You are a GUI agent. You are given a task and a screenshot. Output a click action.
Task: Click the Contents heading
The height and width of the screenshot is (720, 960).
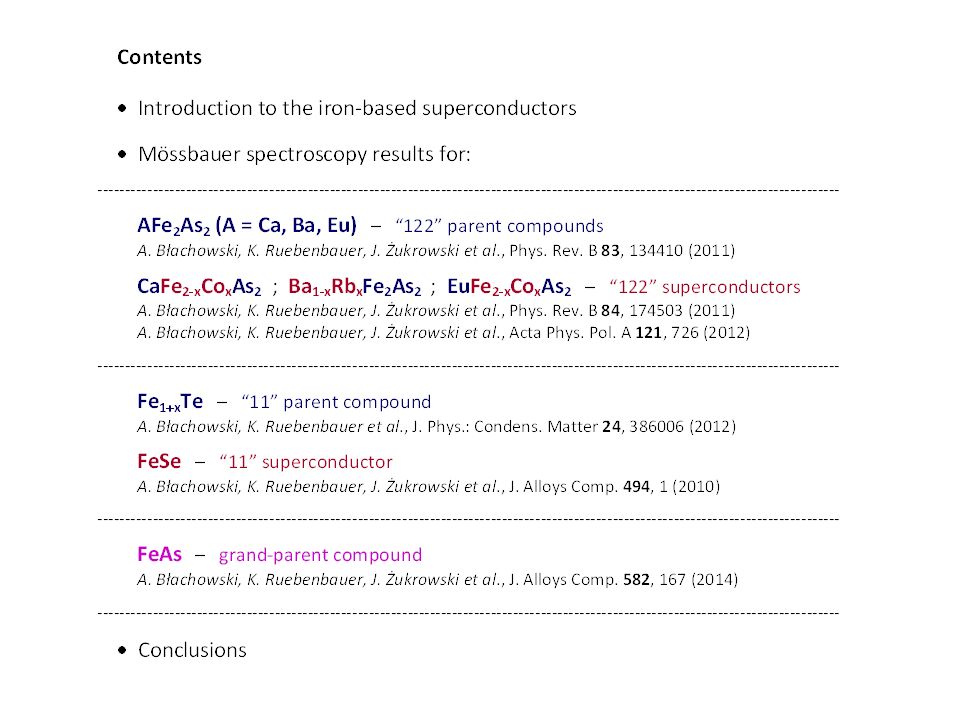pos(159,57)
